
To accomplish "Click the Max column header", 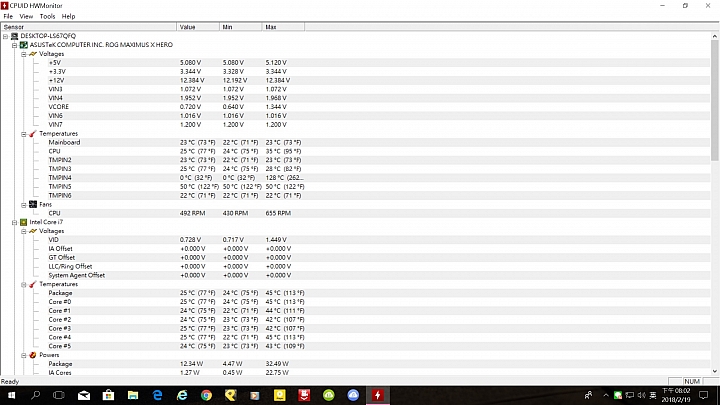I will (x=283, y=27).
